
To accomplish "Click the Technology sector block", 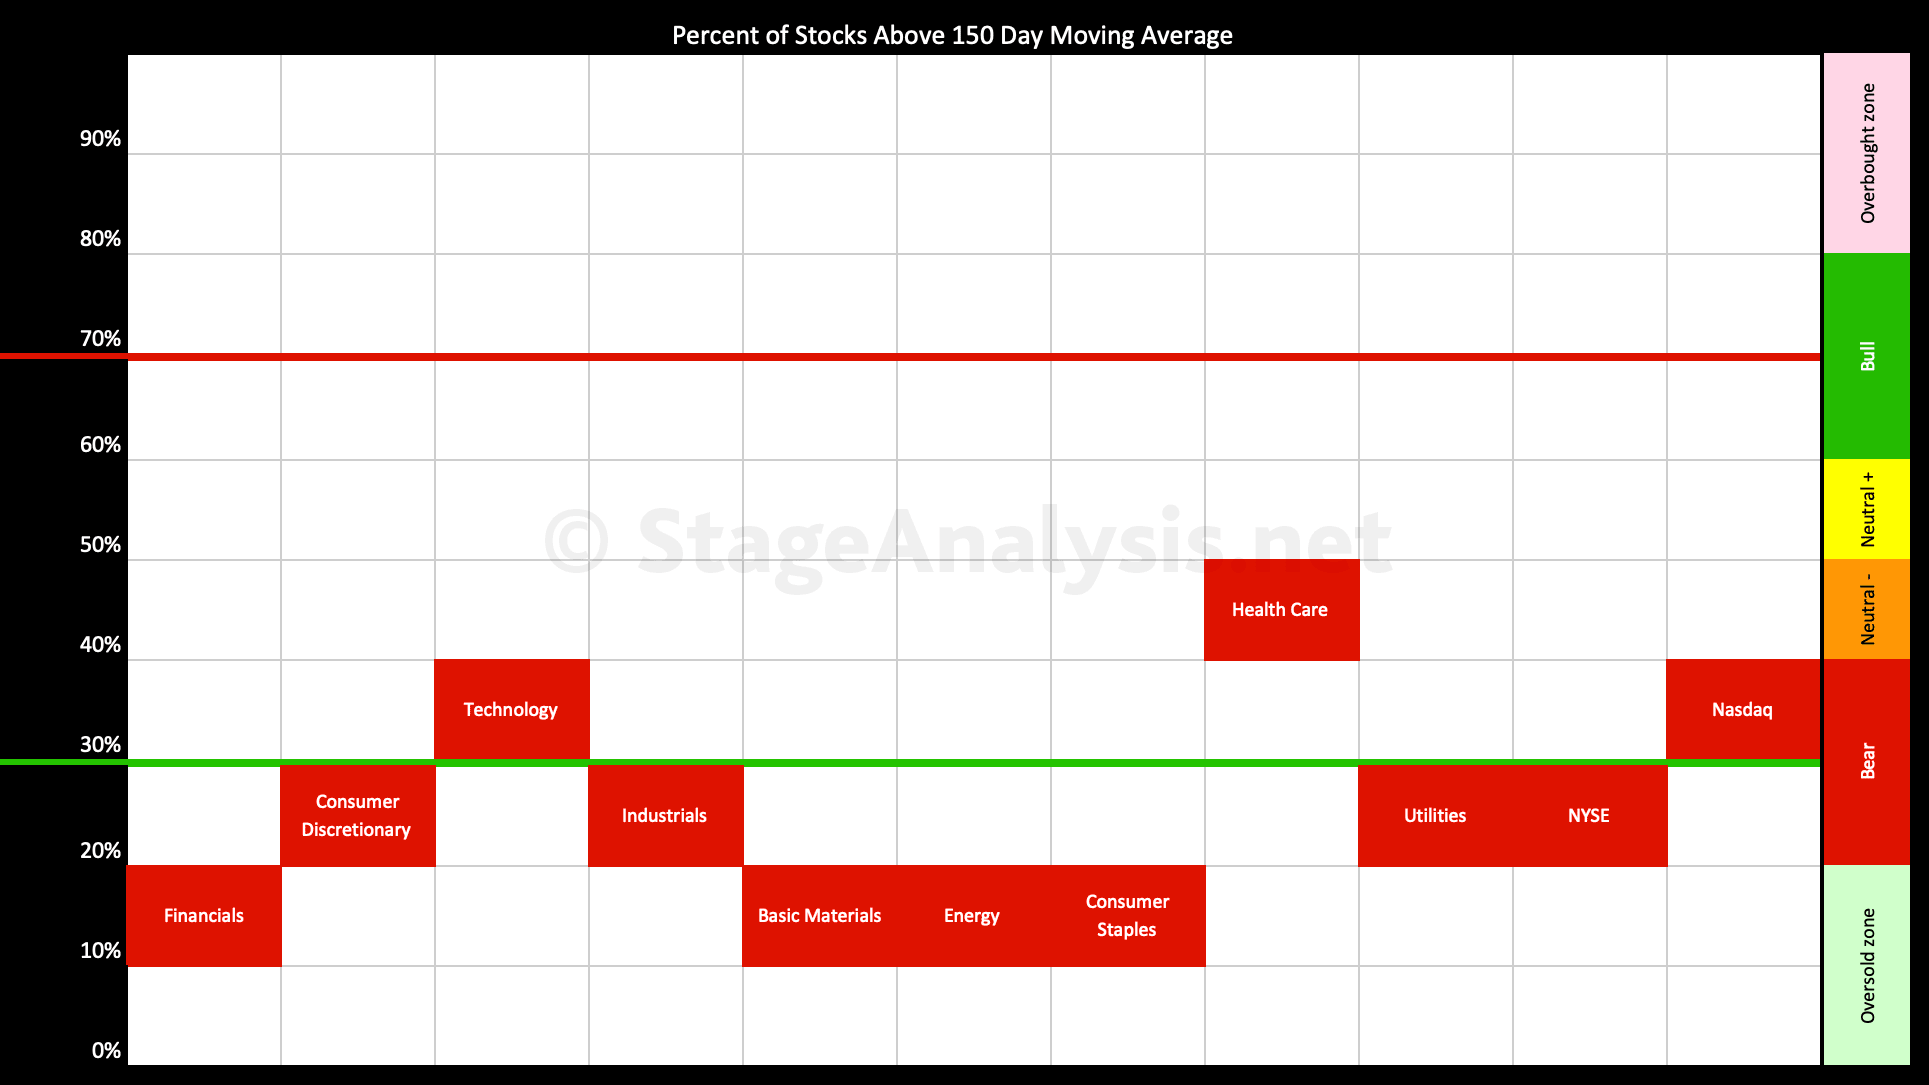I will [x=512, y=710].
